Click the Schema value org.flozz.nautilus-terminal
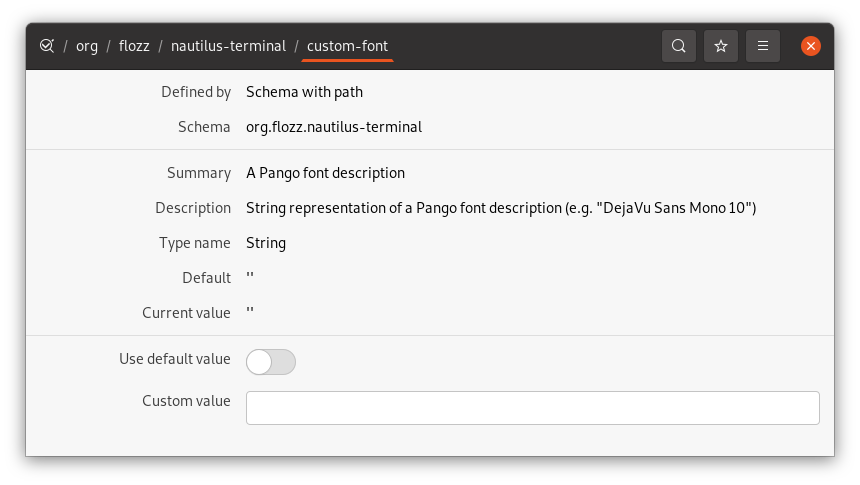 tap(334, 127)
